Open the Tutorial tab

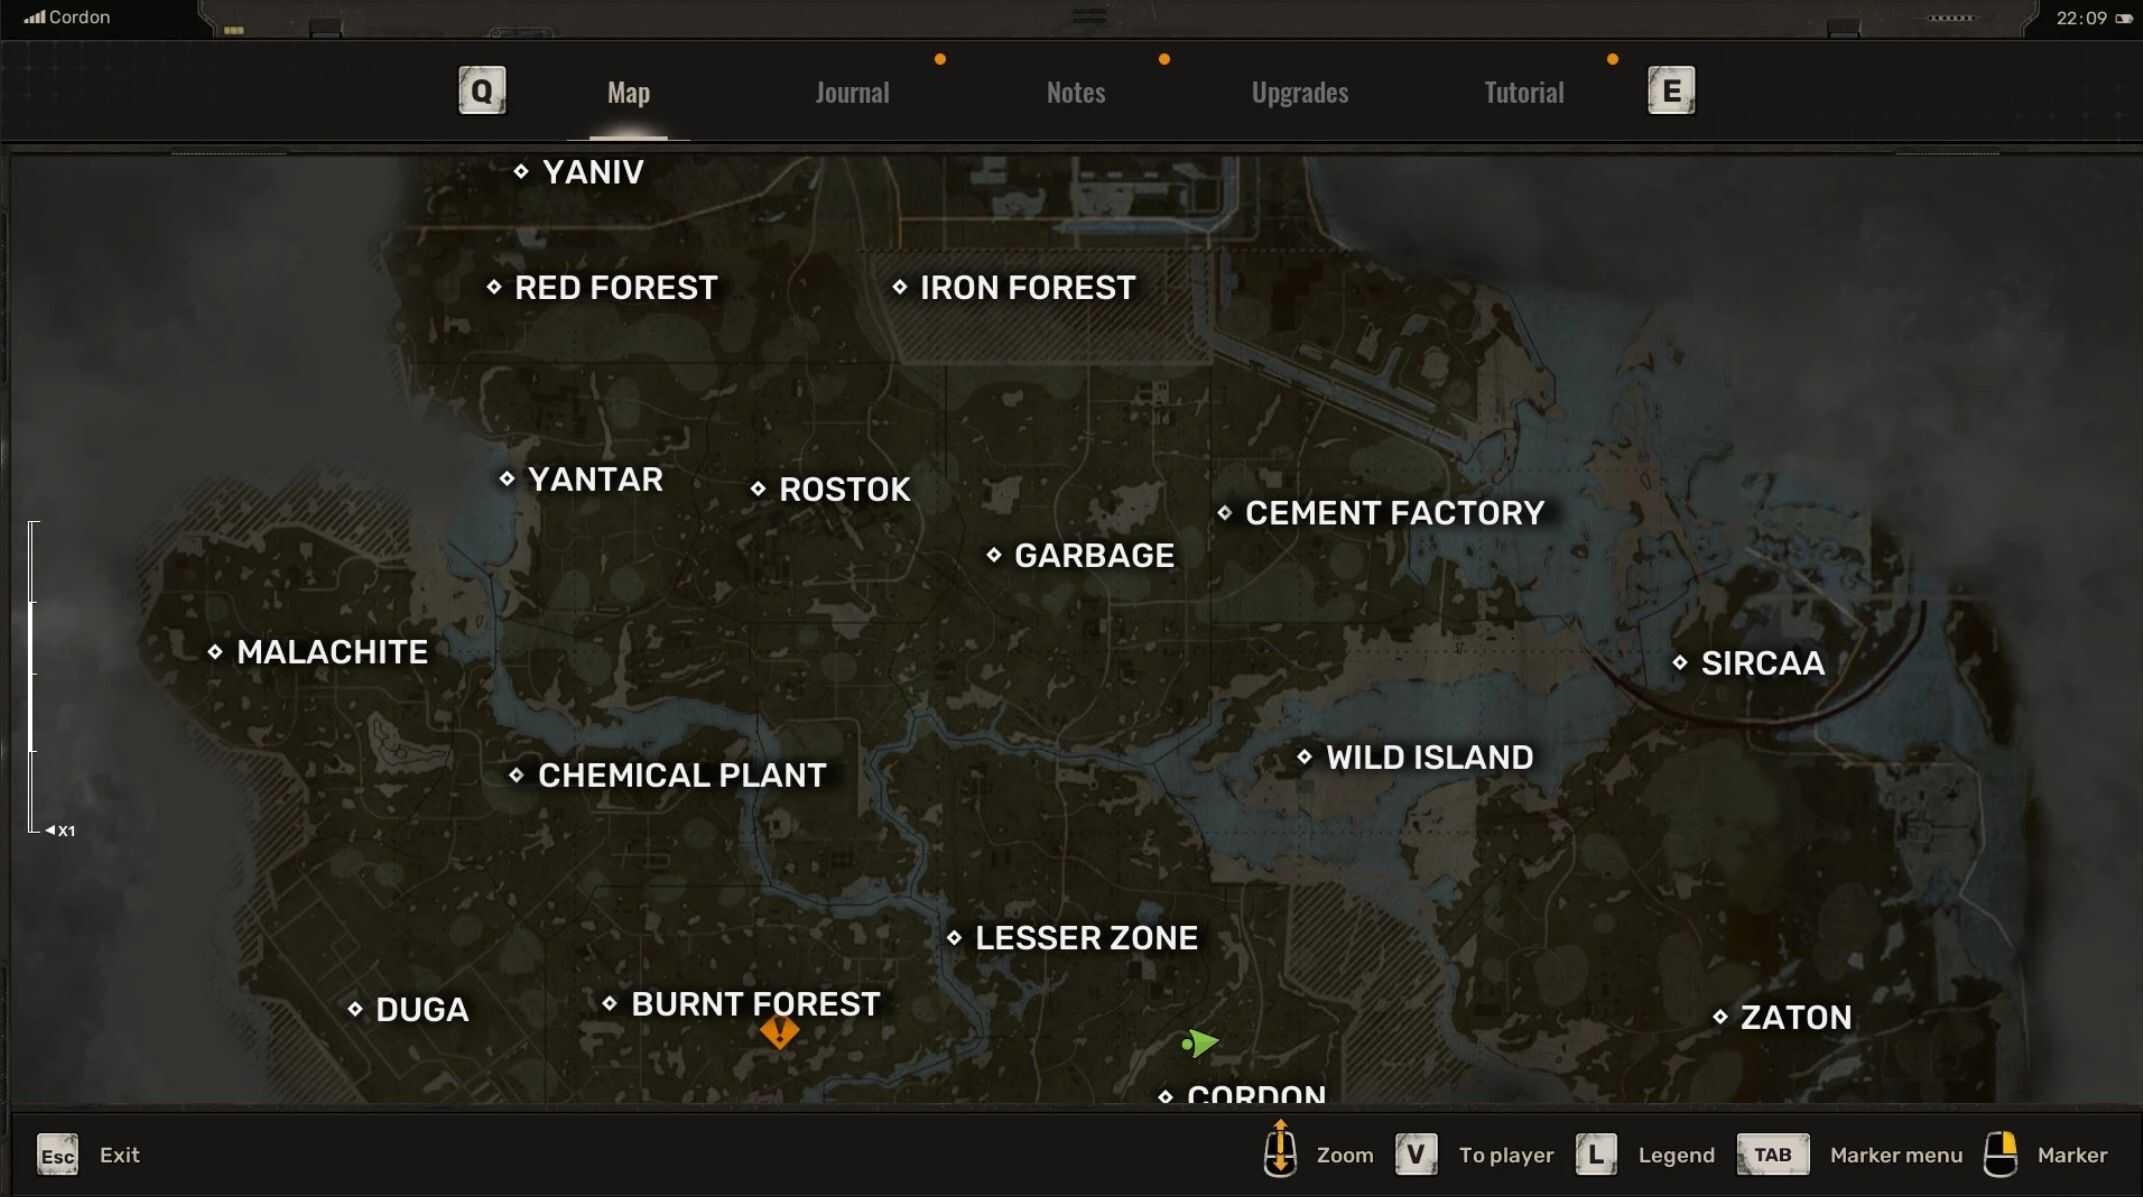1523,93
